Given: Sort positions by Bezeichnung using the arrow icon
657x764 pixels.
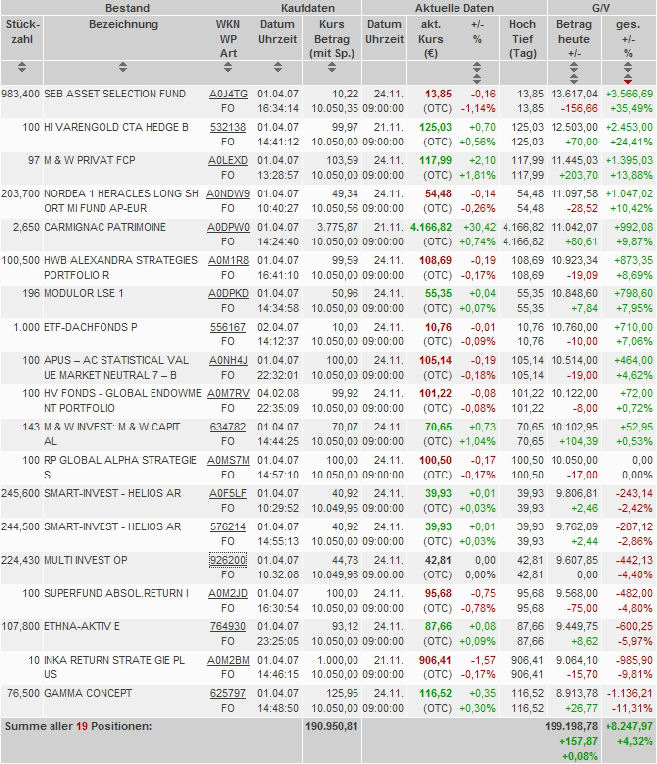Looking at the screenshot, I should click(123, 67).
